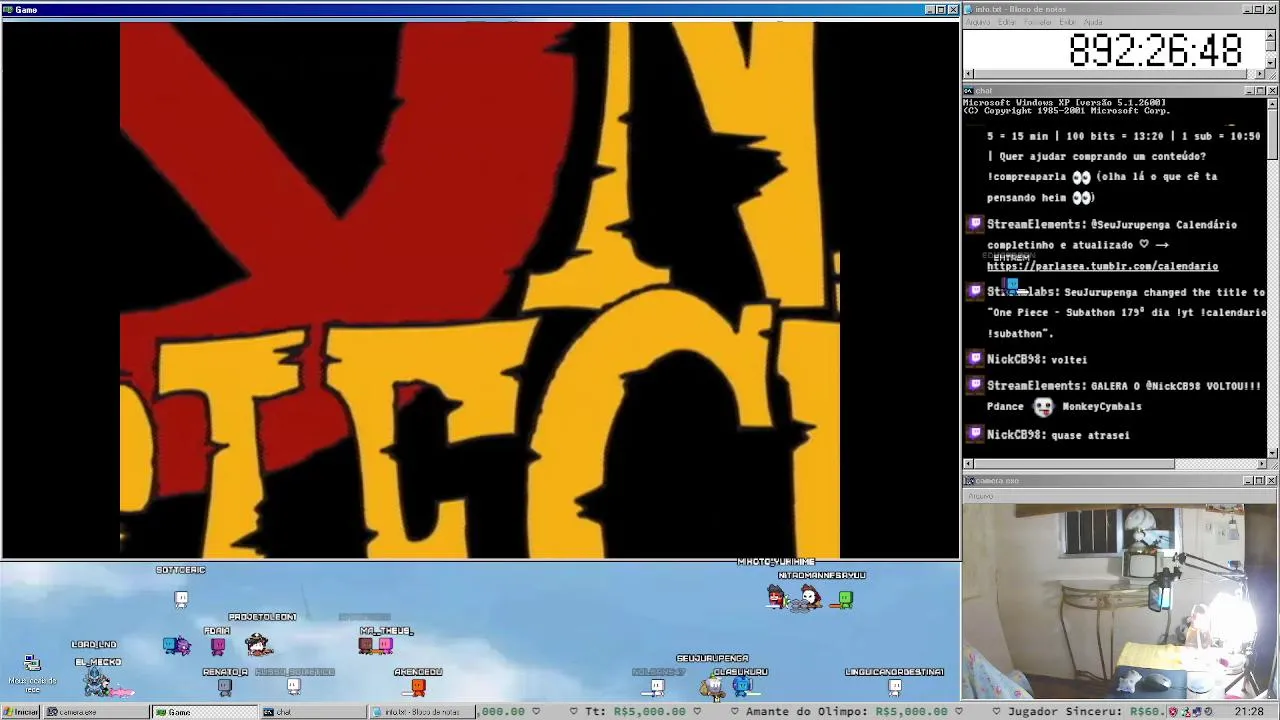The width and height of the screenshot is (1280, 720).
Task: Open the Formatar menu in Bloco de notas
Action: pos(1037,22)
